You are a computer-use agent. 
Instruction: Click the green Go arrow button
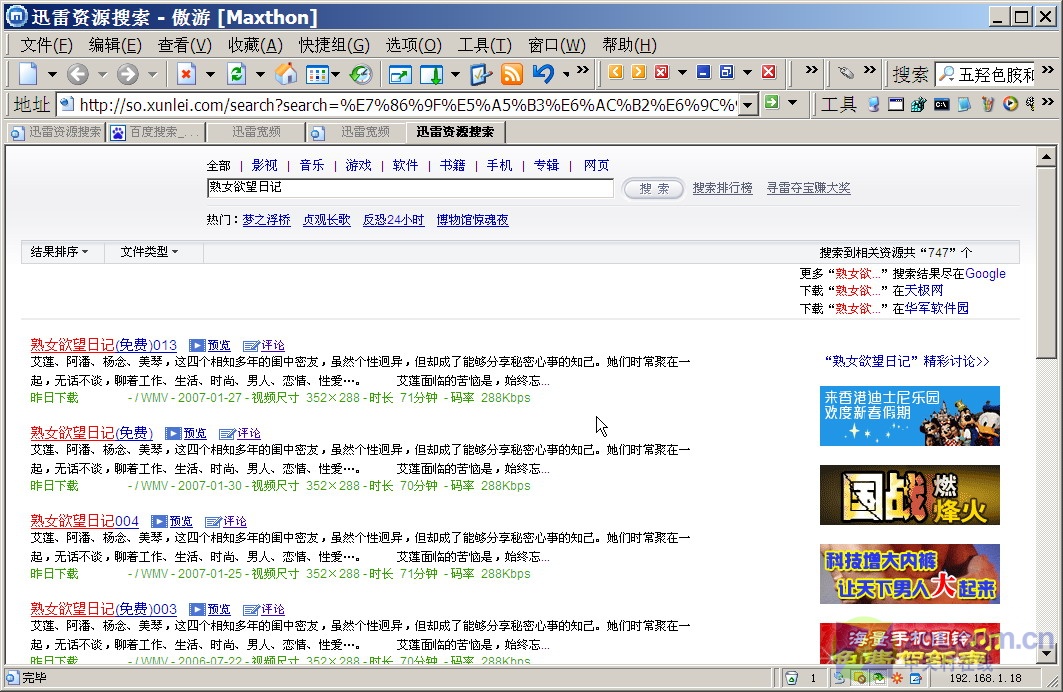(x=771, y=102)
